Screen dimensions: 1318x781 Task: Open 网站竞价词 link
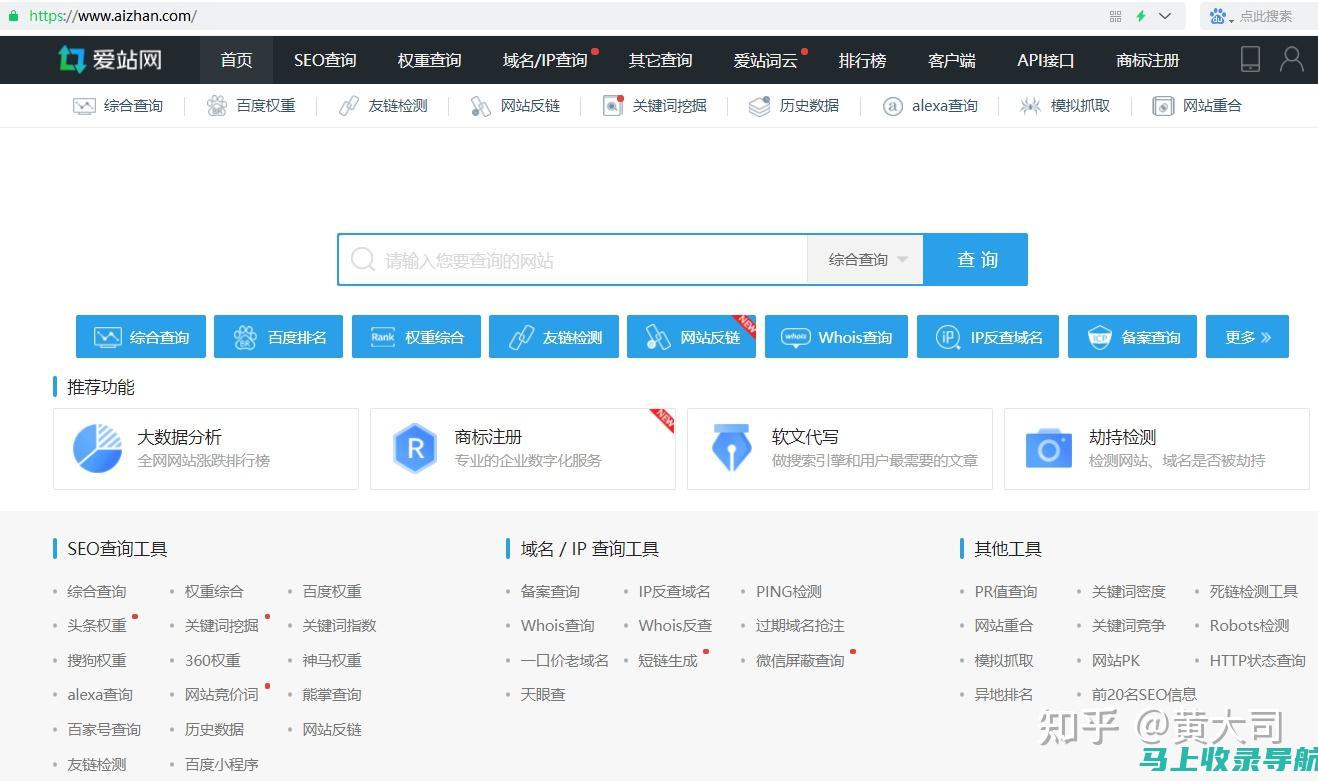point(222,695)
